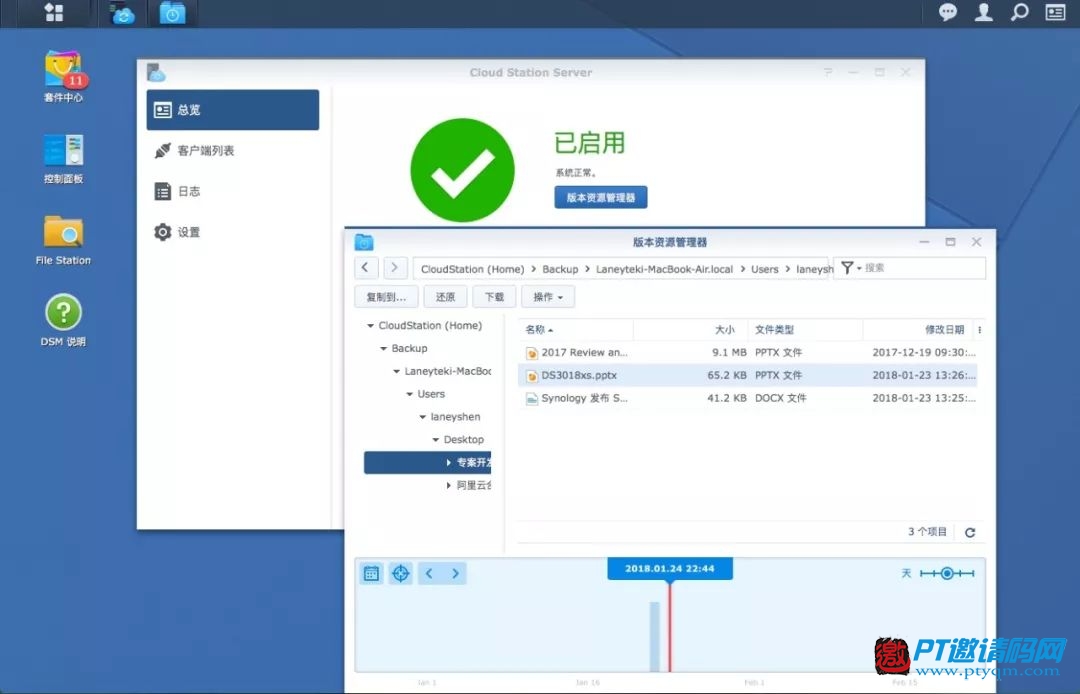
Task: Click the Package Center 11 badge
Action: click(75, 81)
